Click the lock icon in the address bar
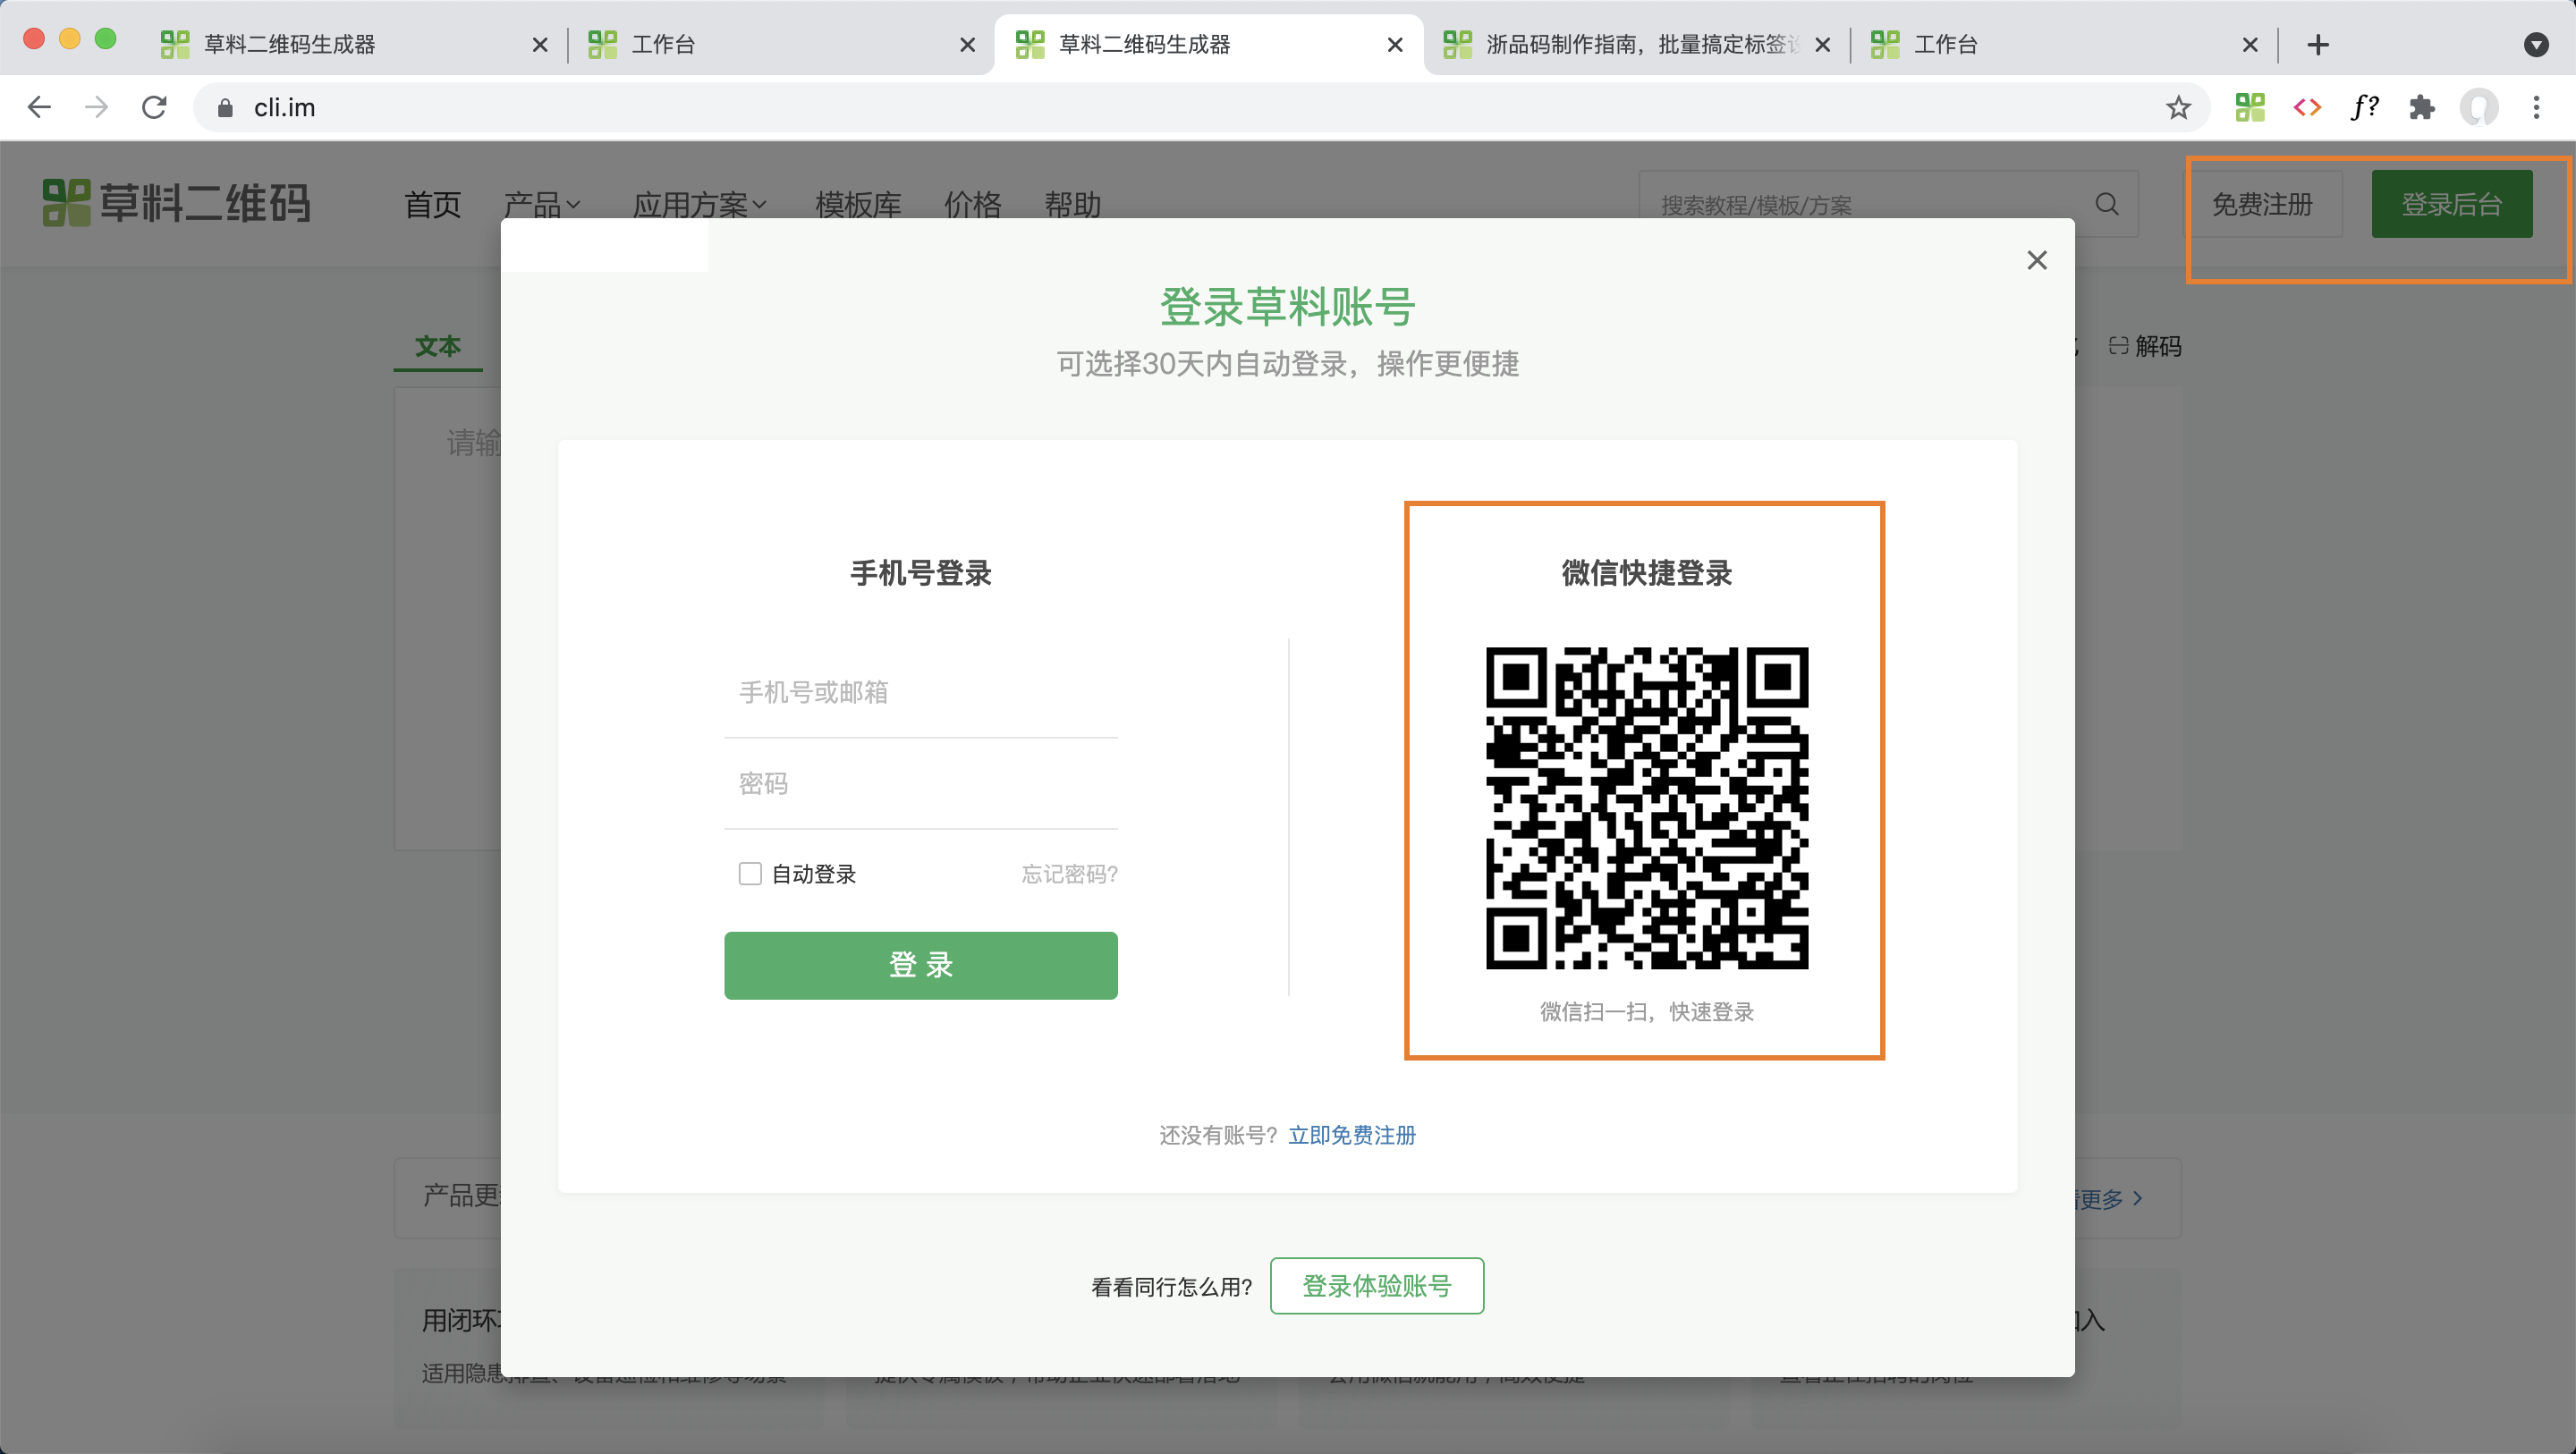This screenshot has width=2576, height=1454. click(225, 108)
